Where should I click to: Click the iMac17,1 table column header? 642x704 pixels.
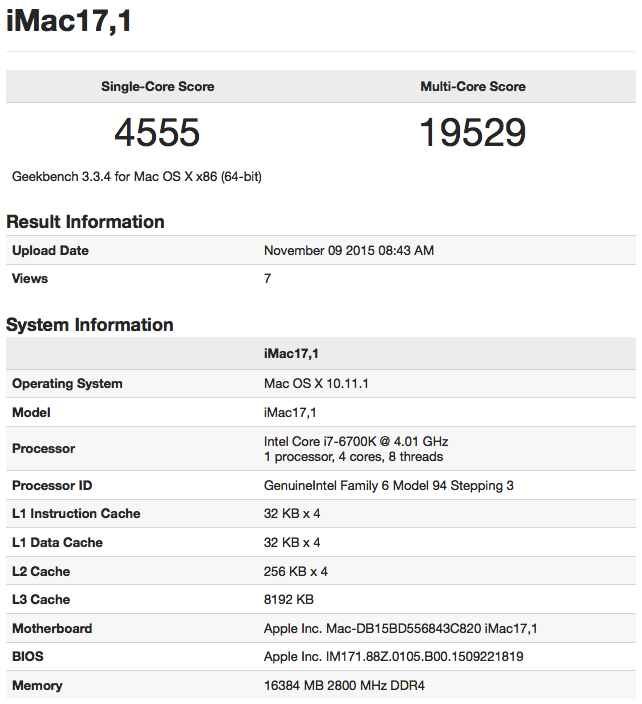pos(291,354)
